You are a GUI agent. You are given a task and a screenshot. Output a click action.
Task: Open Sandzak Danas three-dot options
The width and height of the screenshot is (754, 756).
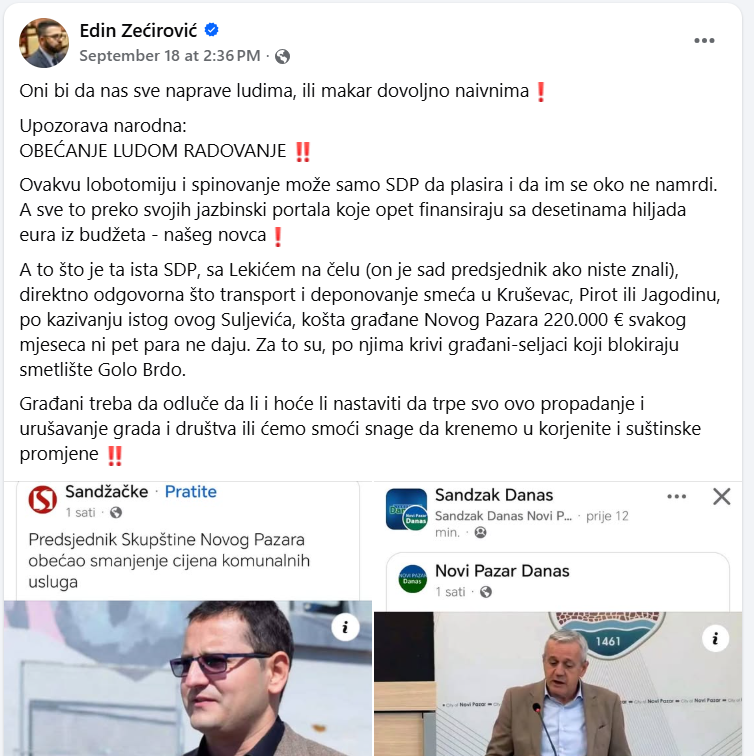click(x=676, y=497)
